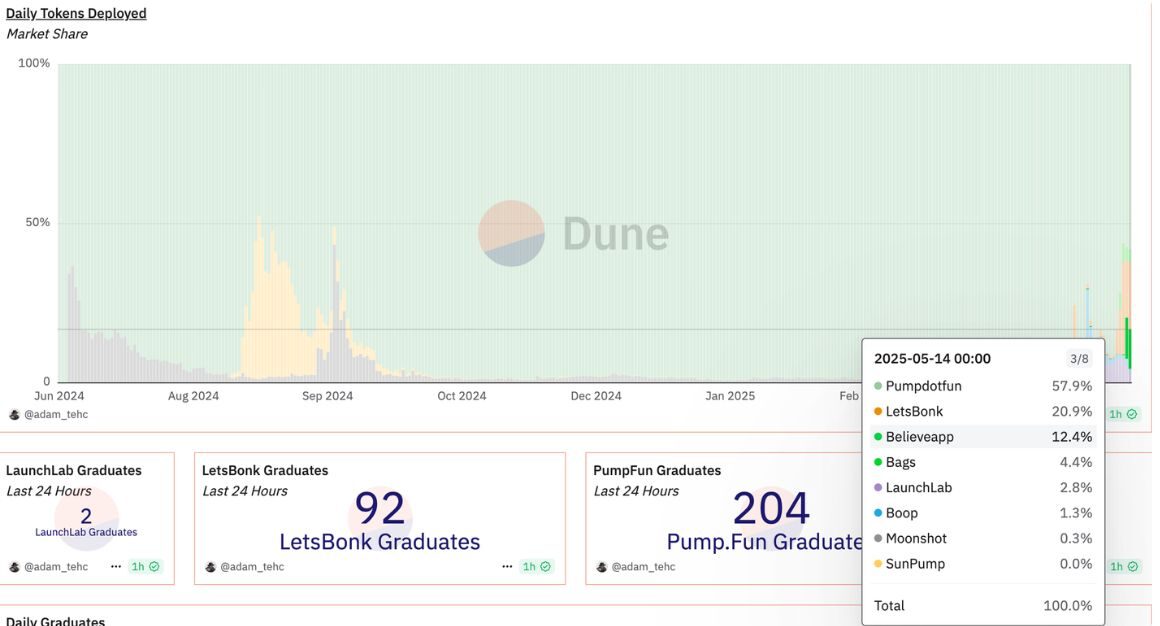Select the LaunchLab label in the tooltip
Viewport: 1160px width, 626px height.
pos(919,488)
